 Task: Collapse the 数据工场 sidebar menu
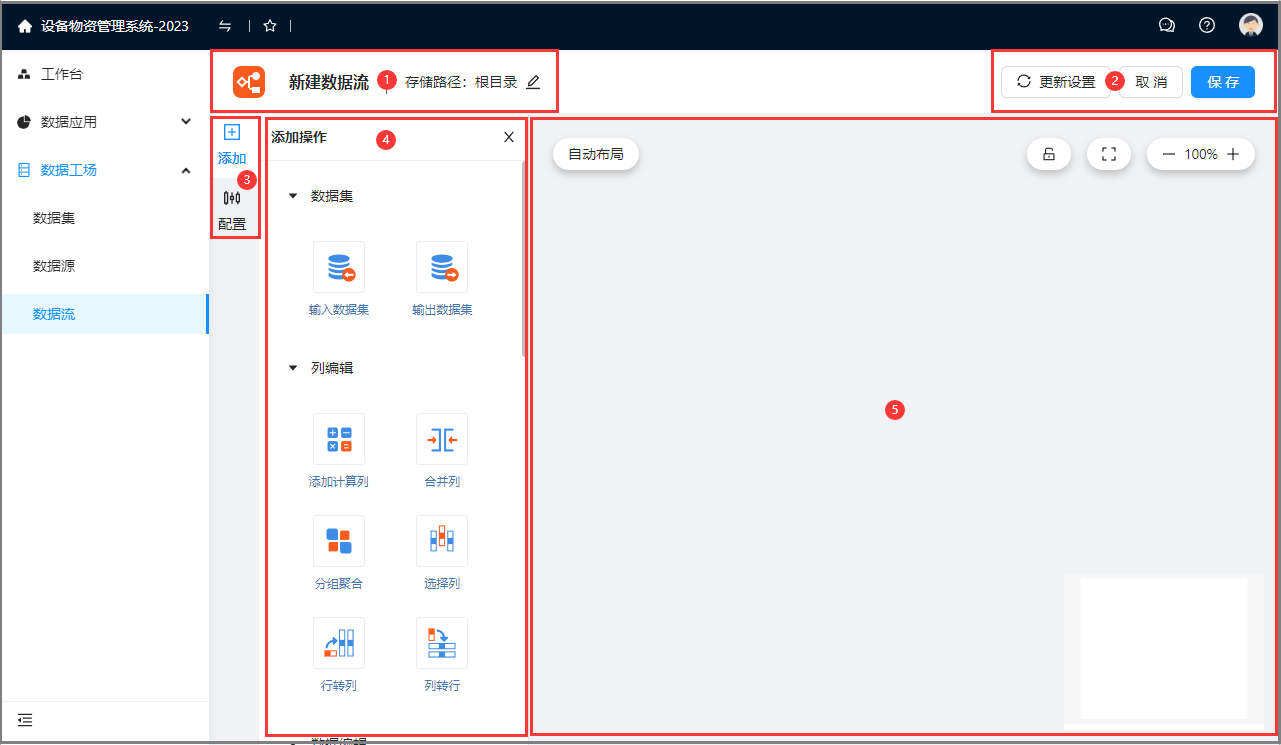tap(186, 170)
